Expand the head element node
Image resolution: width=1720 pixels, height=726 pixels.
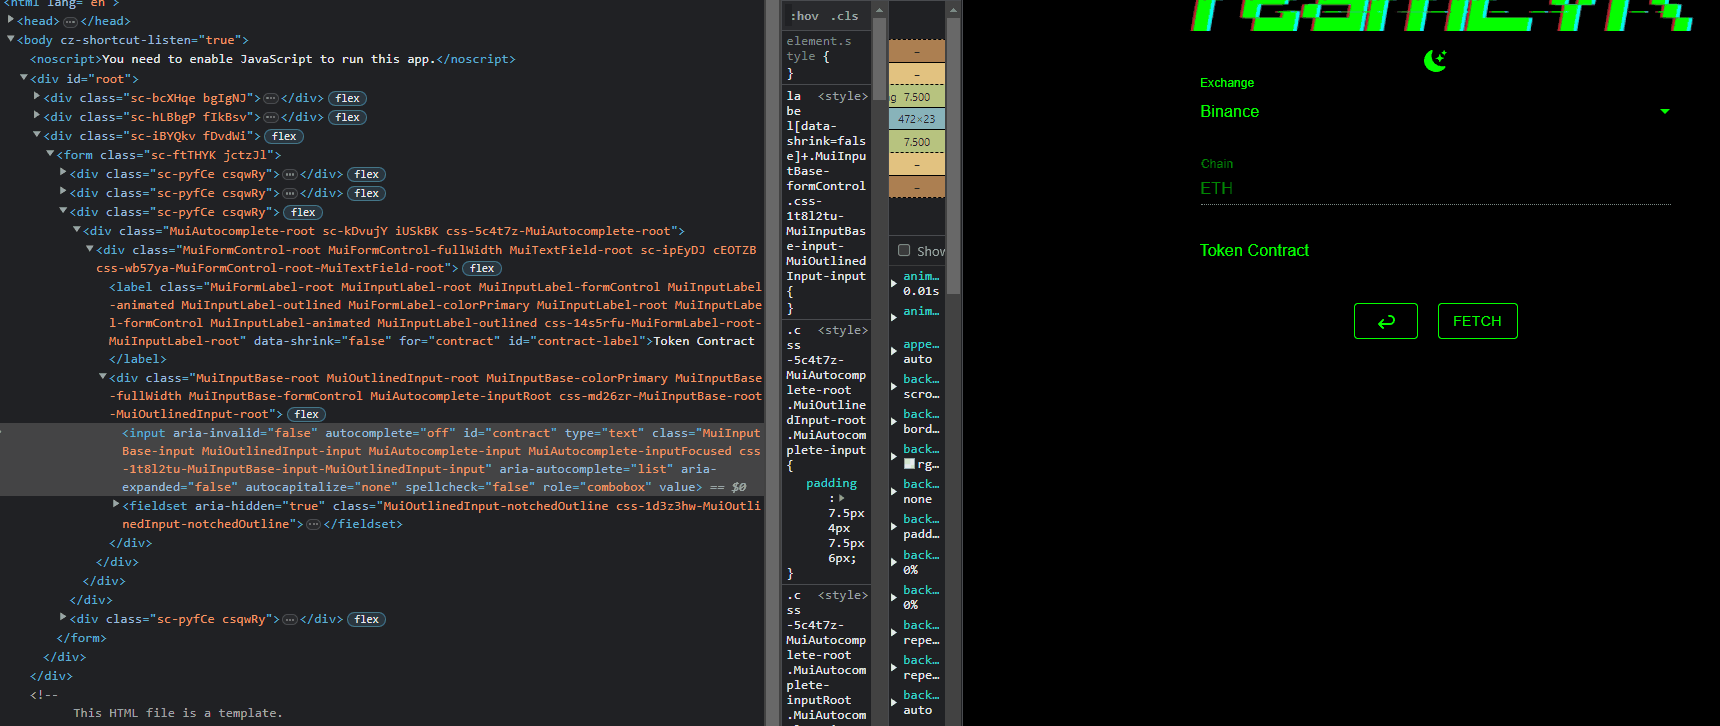(x=11, y=21)
